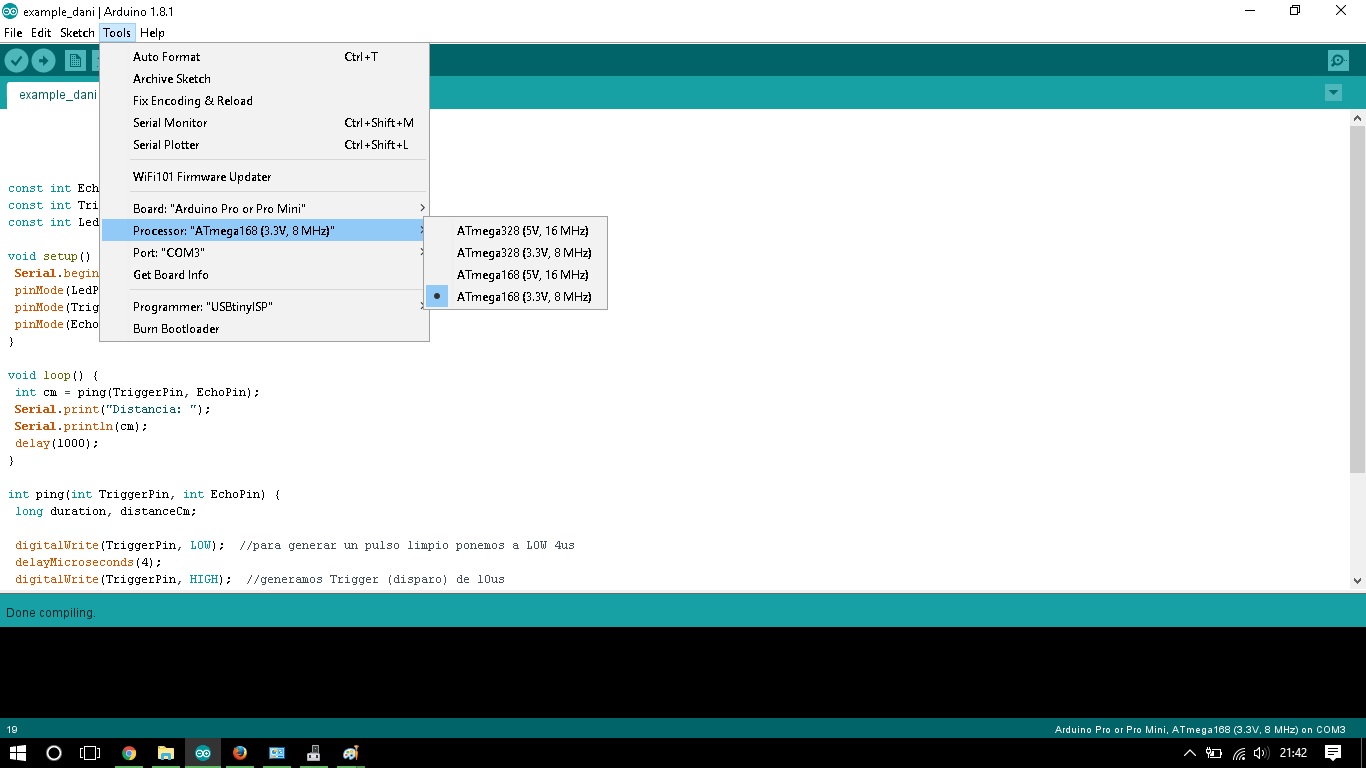
Task: Click the Serial.println(cm); code line
Action: pos(81,426)
